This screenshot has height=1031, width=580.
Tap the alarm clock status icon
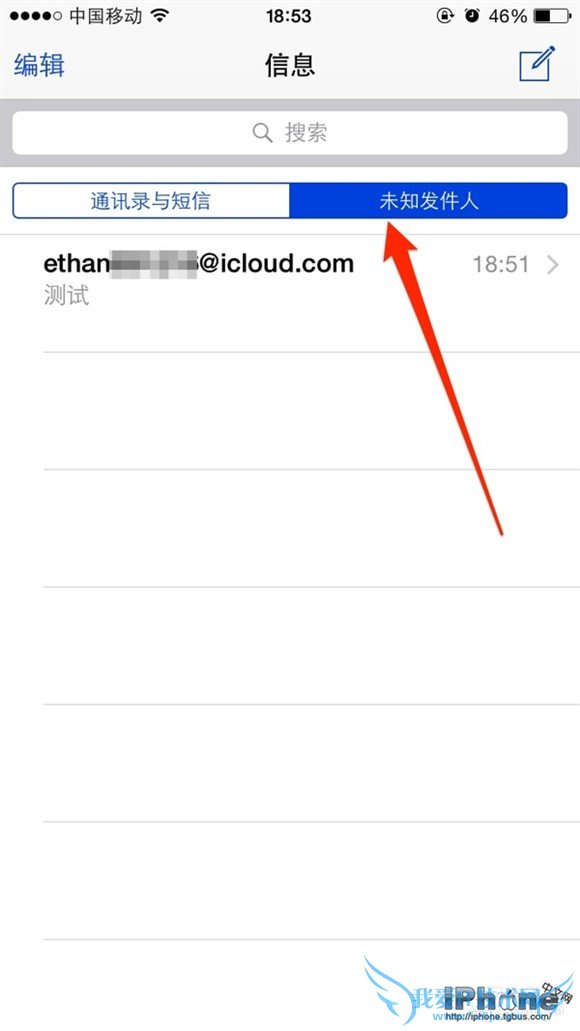coord(472,16)
